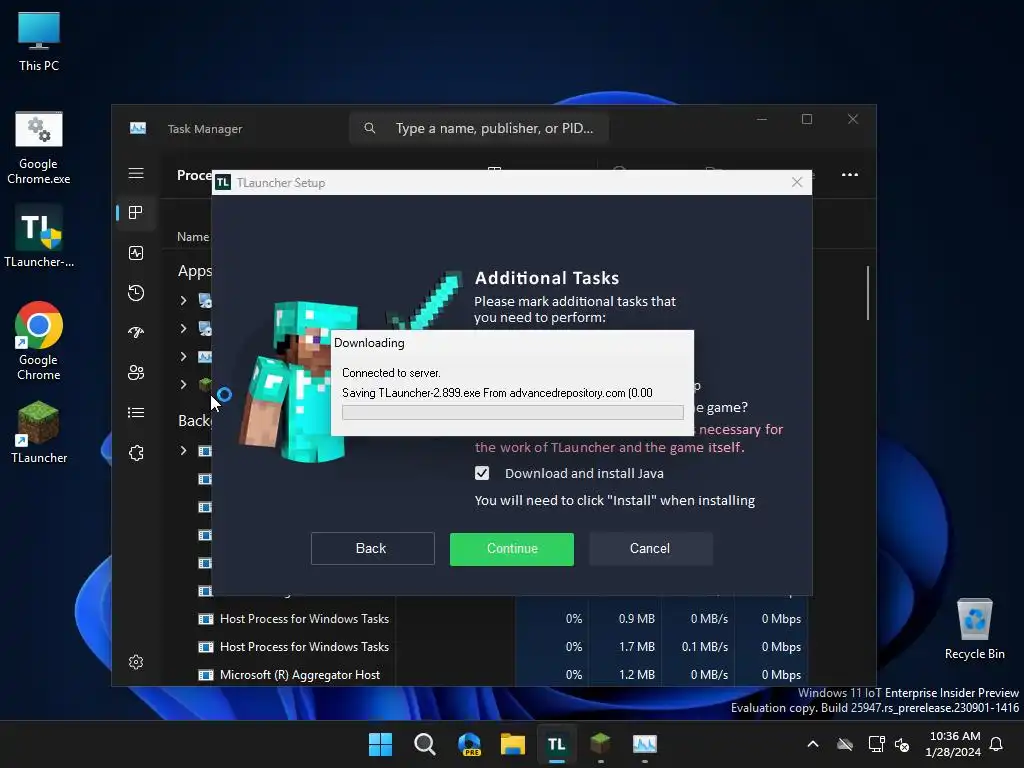Click the Task Manager vertical scrollbar
Image resolution: width=1024 pixels, height=768 pixels.
[x=867, y=293]
